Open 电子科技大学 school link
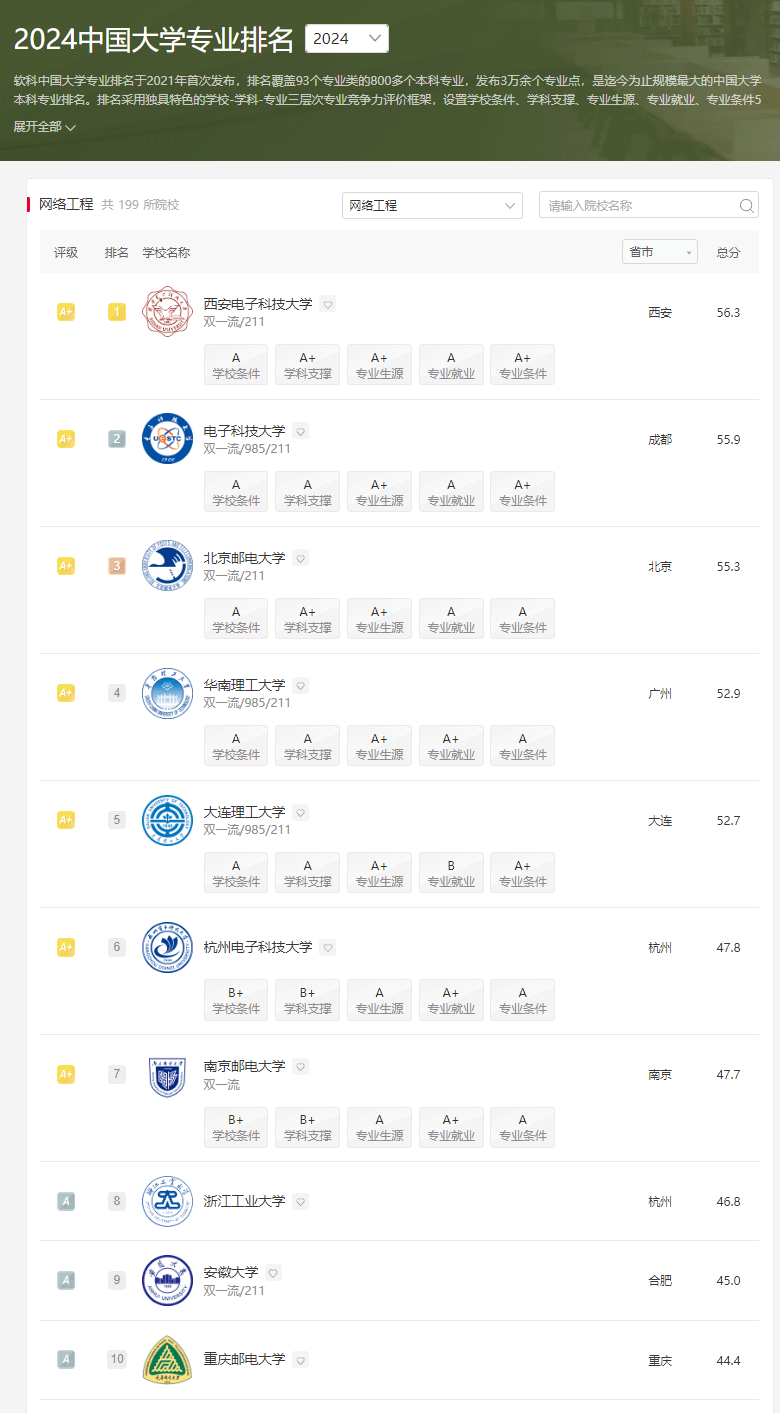This screenshot has width=780, height=1413. point(244,431)
